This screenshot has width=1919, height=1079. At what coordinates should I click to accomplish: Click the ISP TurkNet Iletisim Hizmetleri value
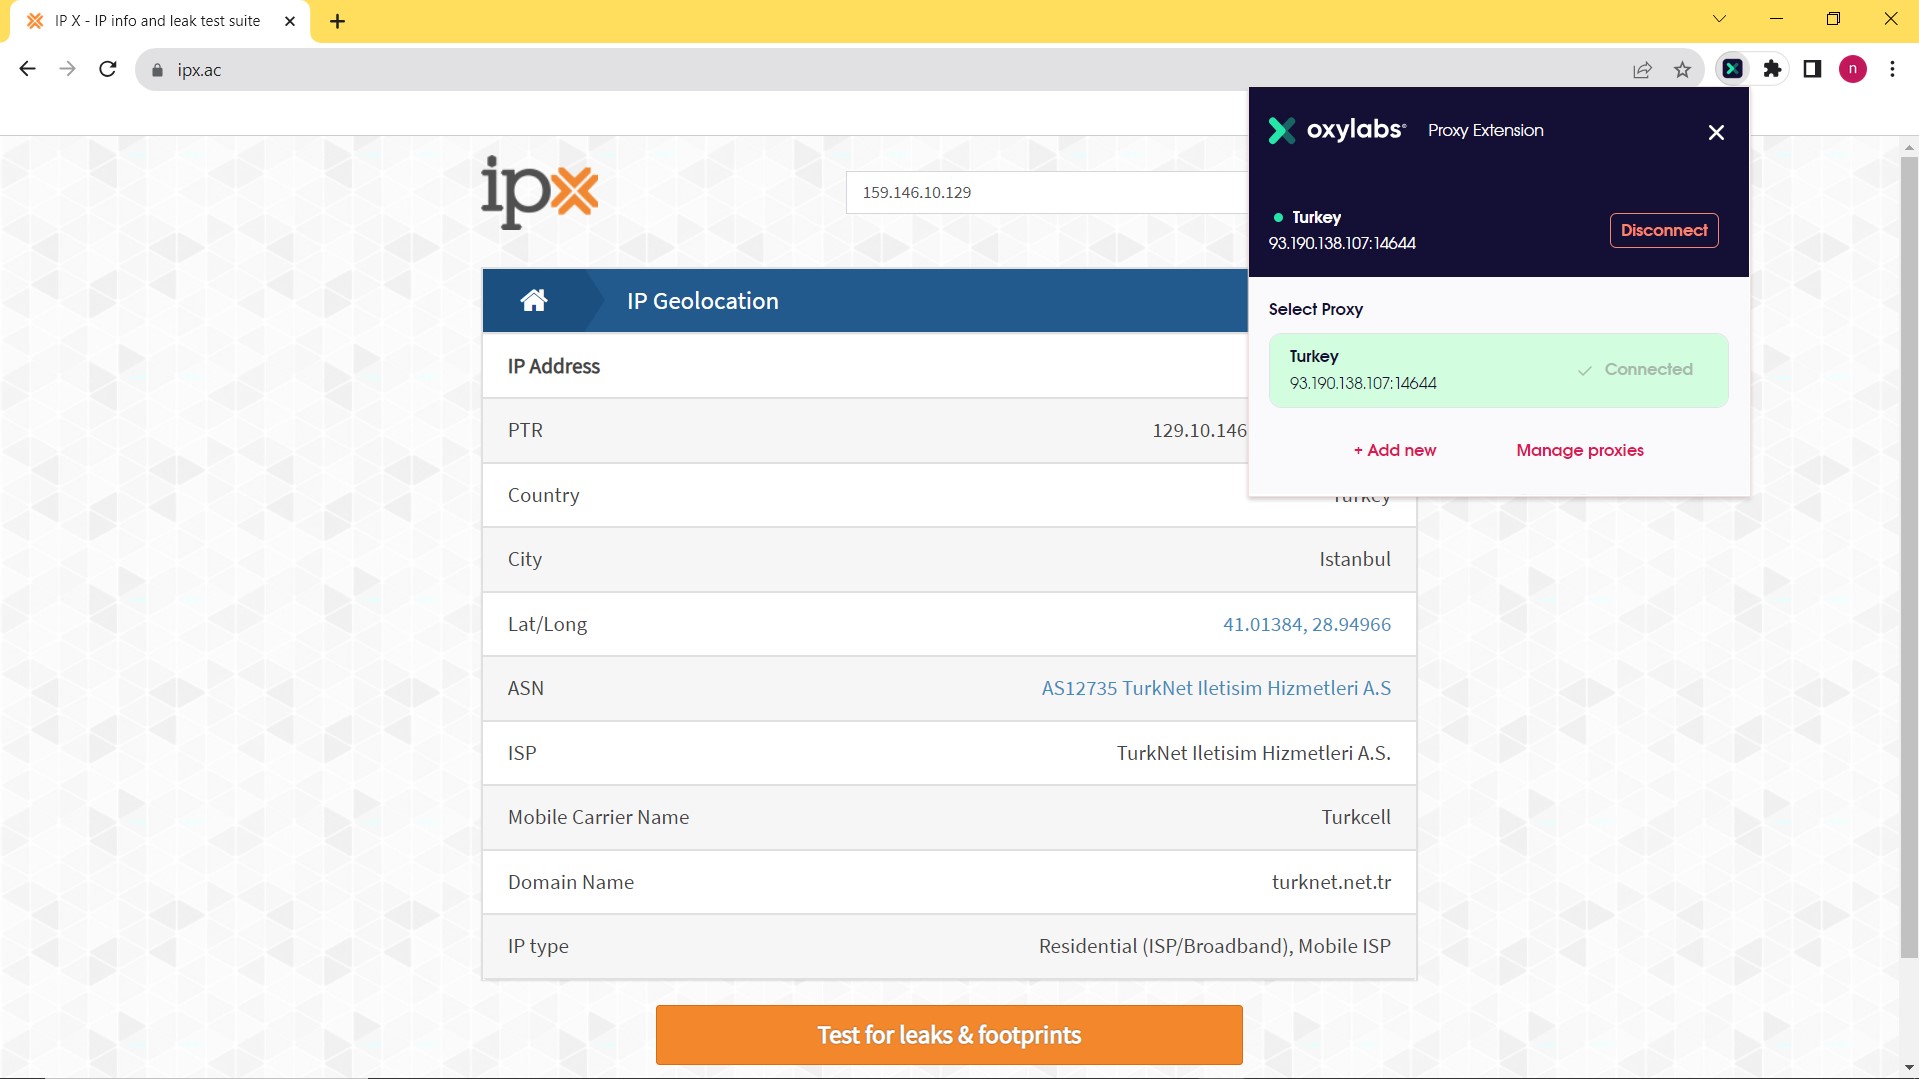tap(1253, 753)
